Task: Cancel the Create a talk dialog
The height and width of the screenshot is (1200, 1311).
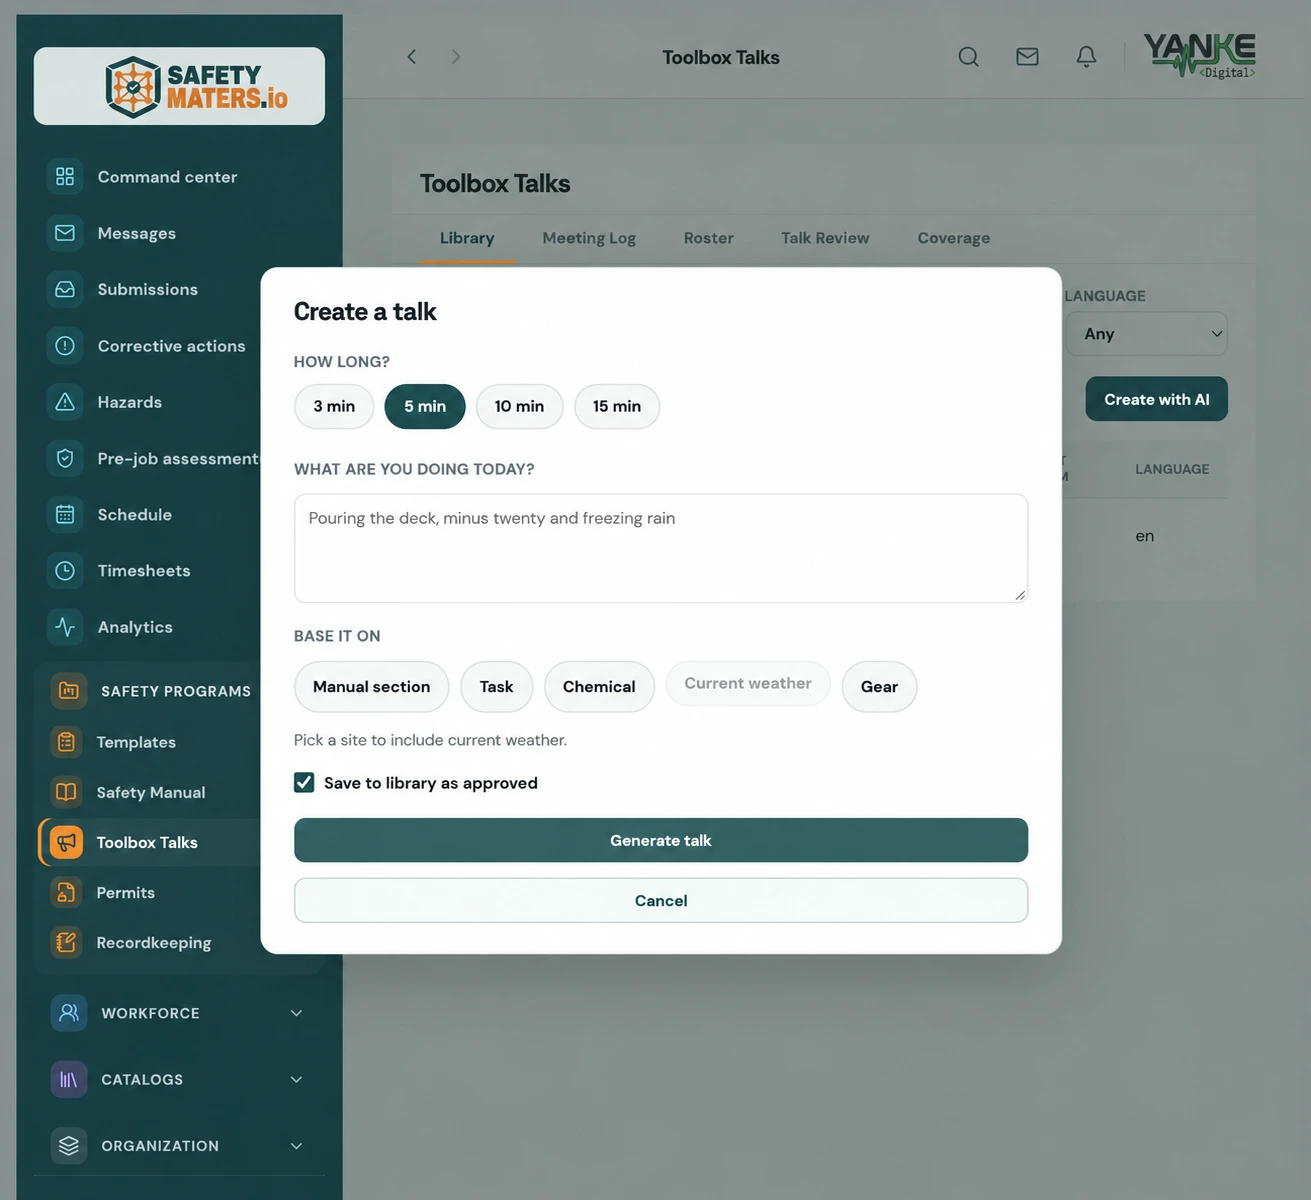Action: click(661, 900)
